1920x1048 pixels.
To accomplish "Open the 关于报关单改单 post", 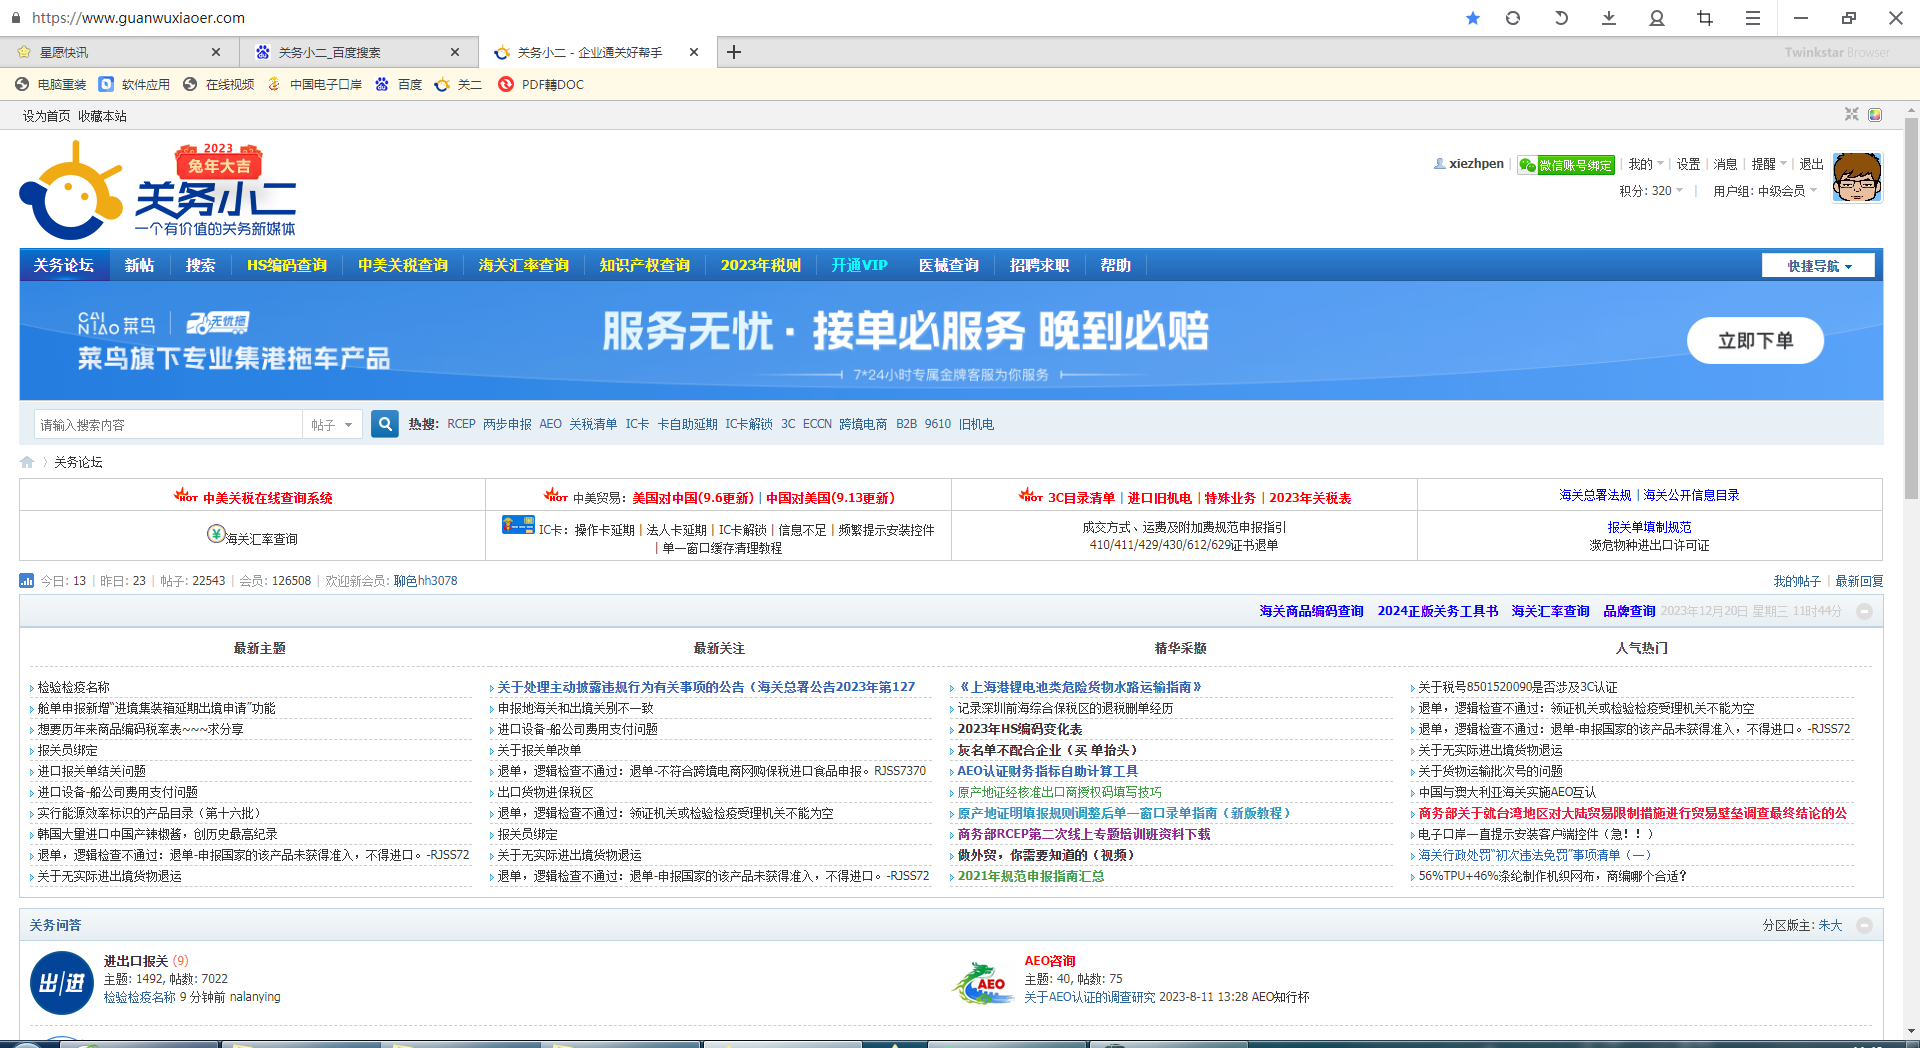I will click(x=539, y=750).
